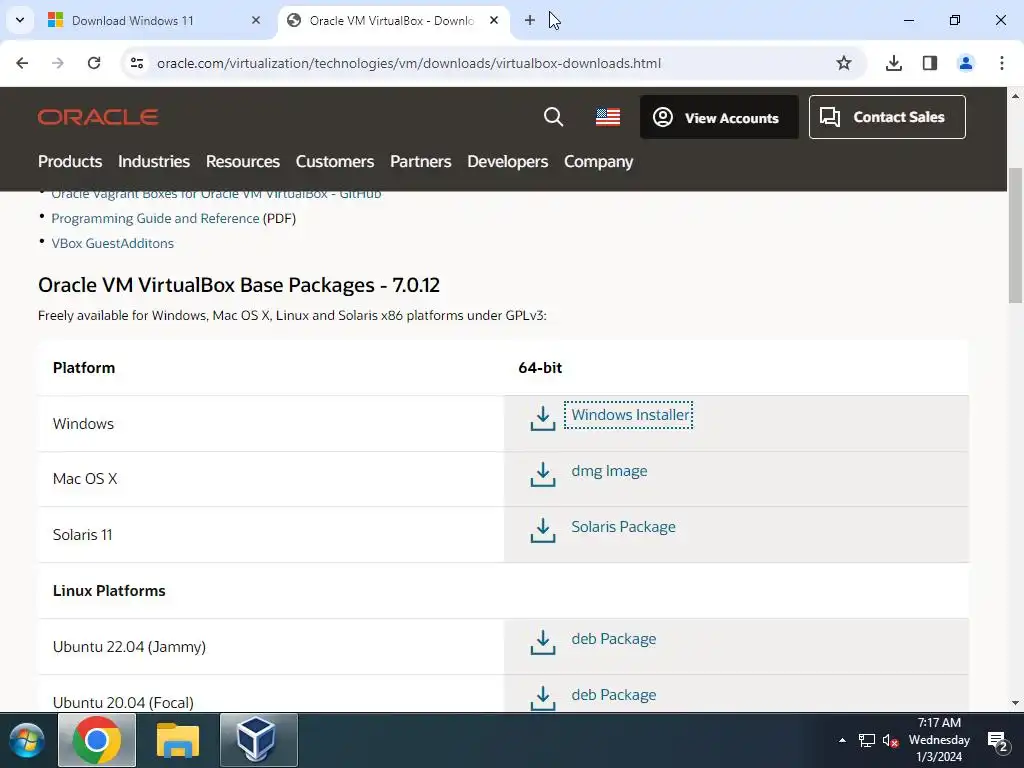Change country via US flag icon

pyautogui.click(x=608, y=117)
